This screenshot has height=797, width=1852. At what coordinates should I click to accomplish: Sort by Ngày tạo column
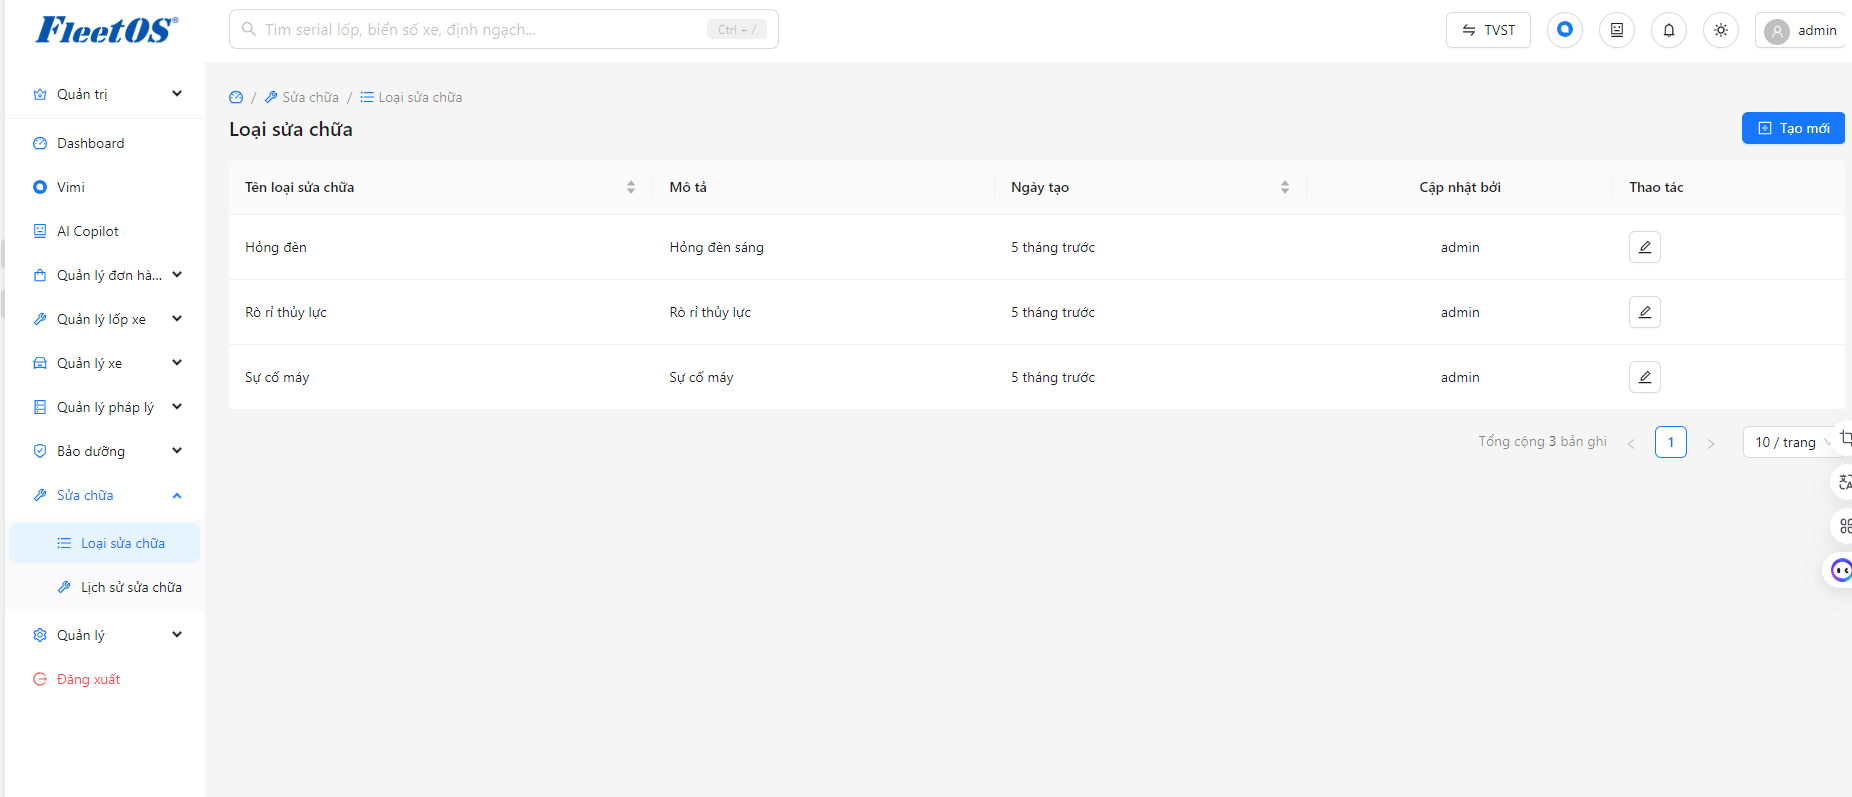pyautogui.click(x=1285, y=187)
